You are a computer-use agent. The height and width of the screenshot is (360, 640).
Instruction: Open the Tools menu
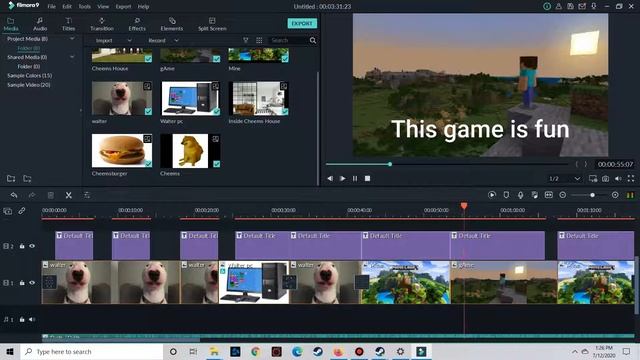(84, 7)
